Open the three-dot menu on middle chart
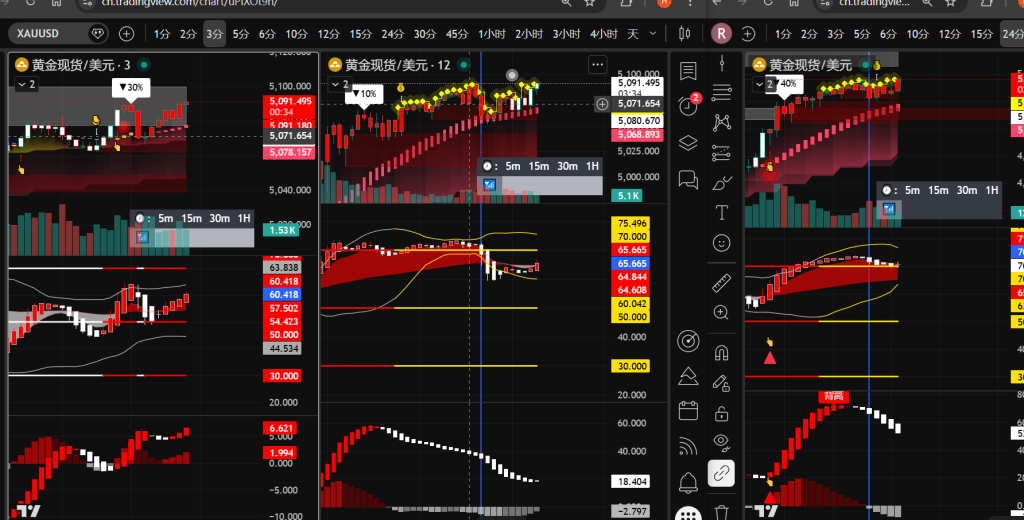 [x=597, y=65]
